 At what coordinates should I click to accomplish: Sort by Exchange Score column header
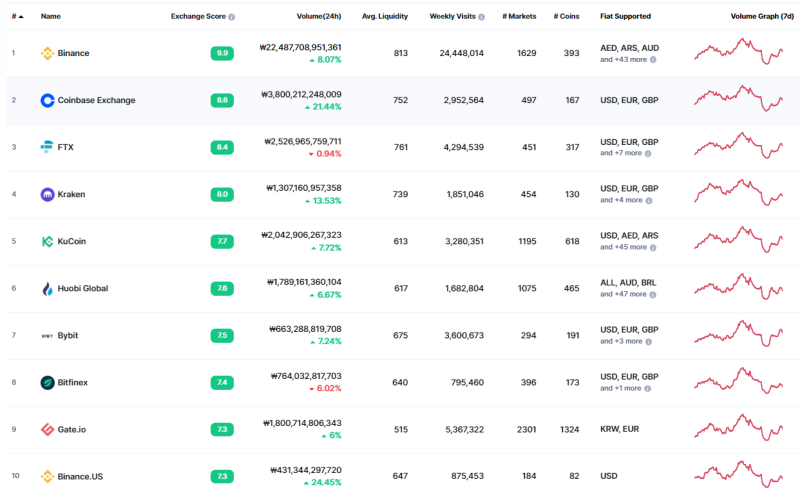198,16
